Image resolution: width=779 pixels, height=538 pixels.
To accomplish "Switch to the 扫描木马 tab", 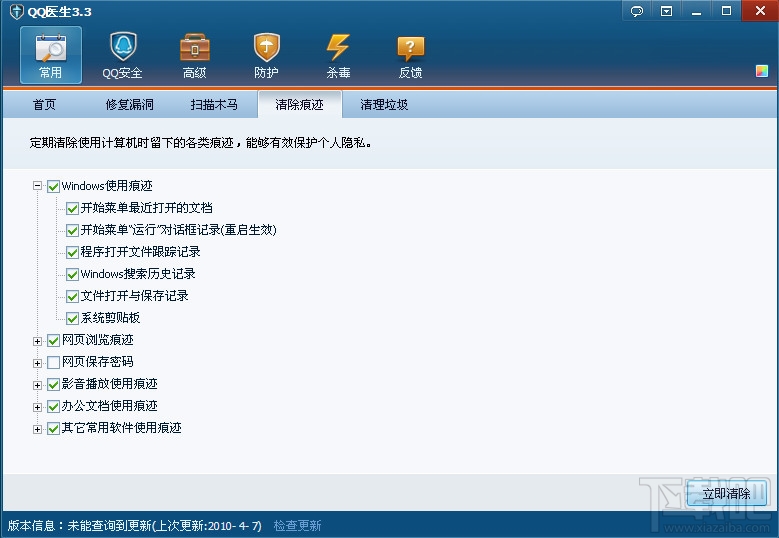I will (x=214, y=105).
